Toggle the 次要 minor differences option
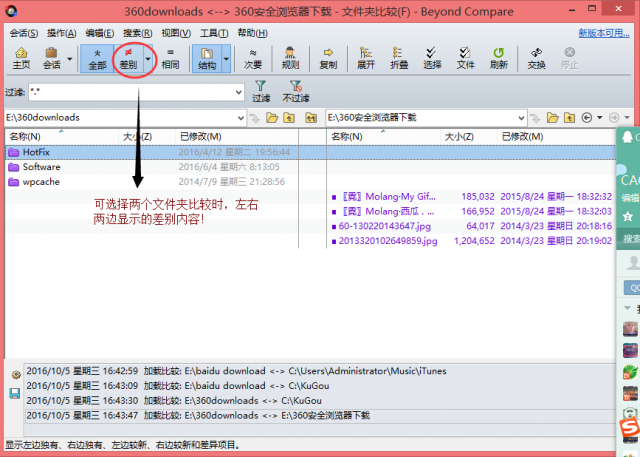This screenshot has height=457, width=640. click(x=253, y=58)
